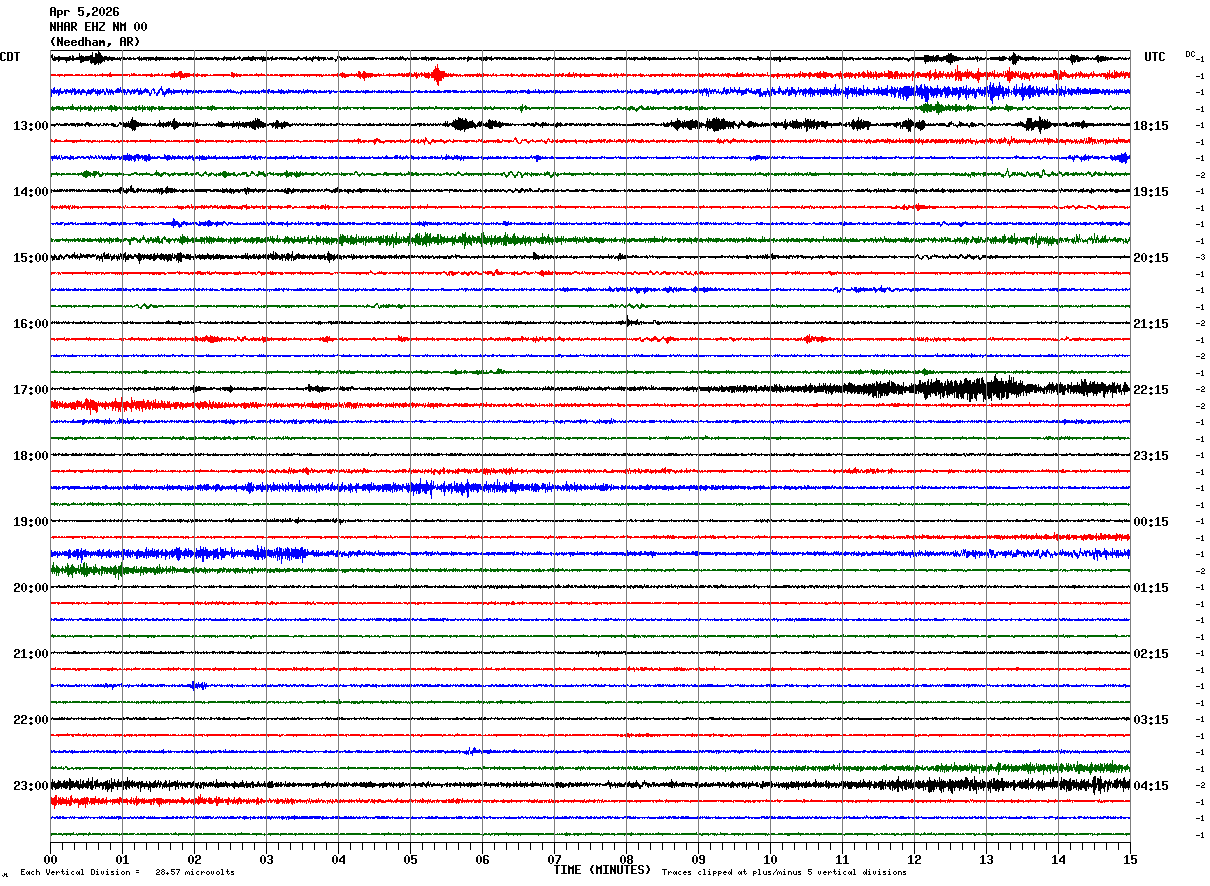Click the '06' minute tick on the time axis
This screenshot has height=886, width=1210.
(482, 859)
